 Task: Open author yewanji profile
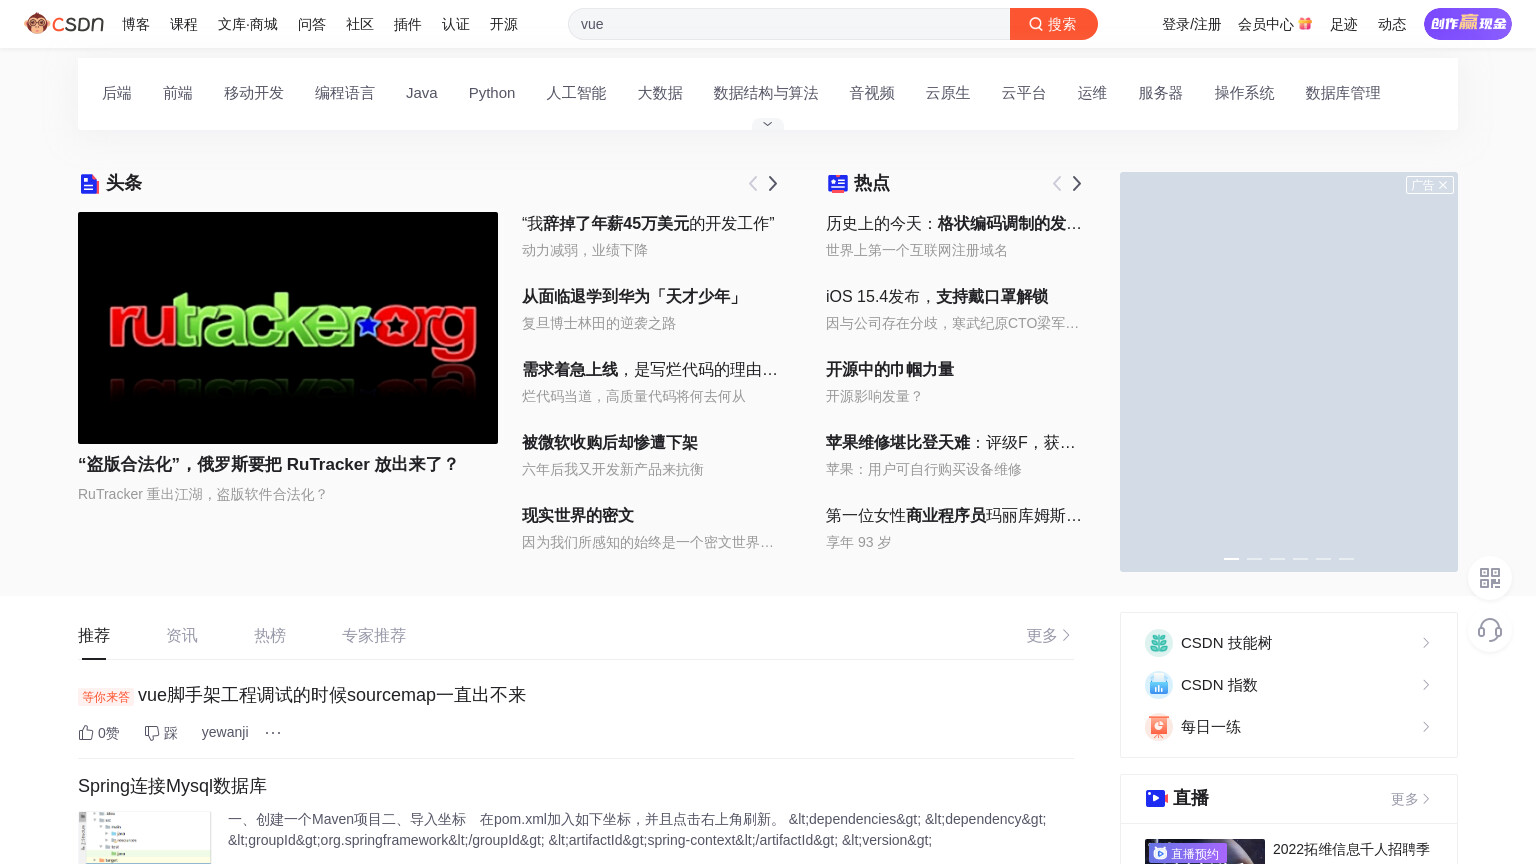[x=225, y=732]
